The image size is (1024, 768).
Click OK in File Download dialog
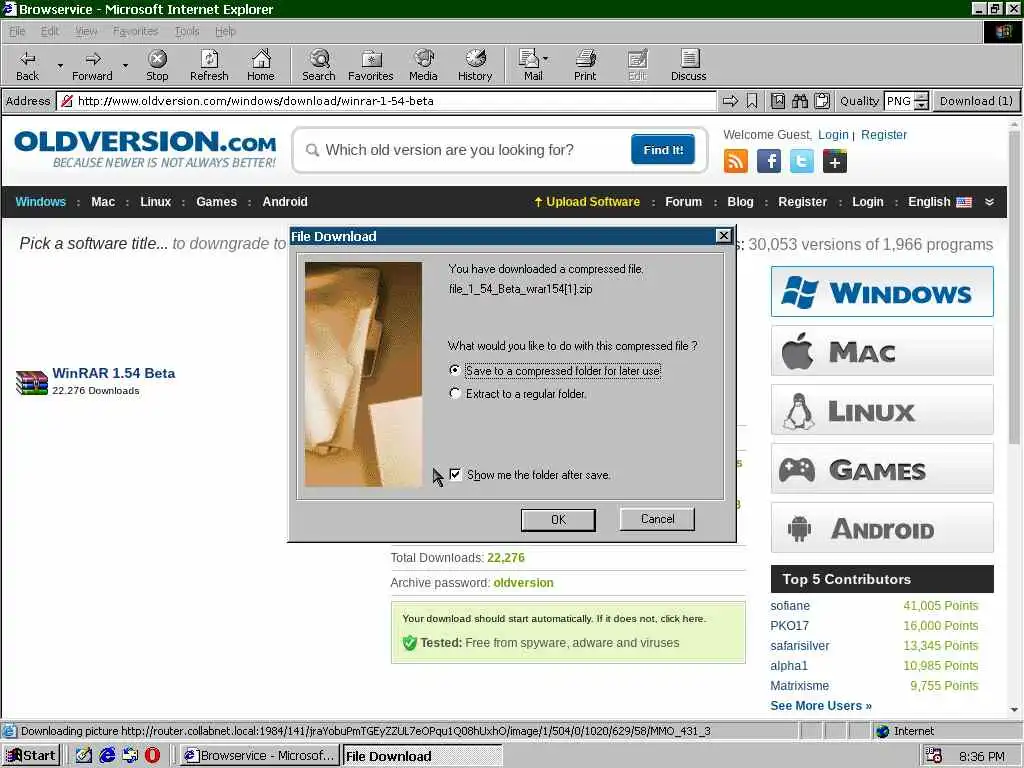(558, 519)
